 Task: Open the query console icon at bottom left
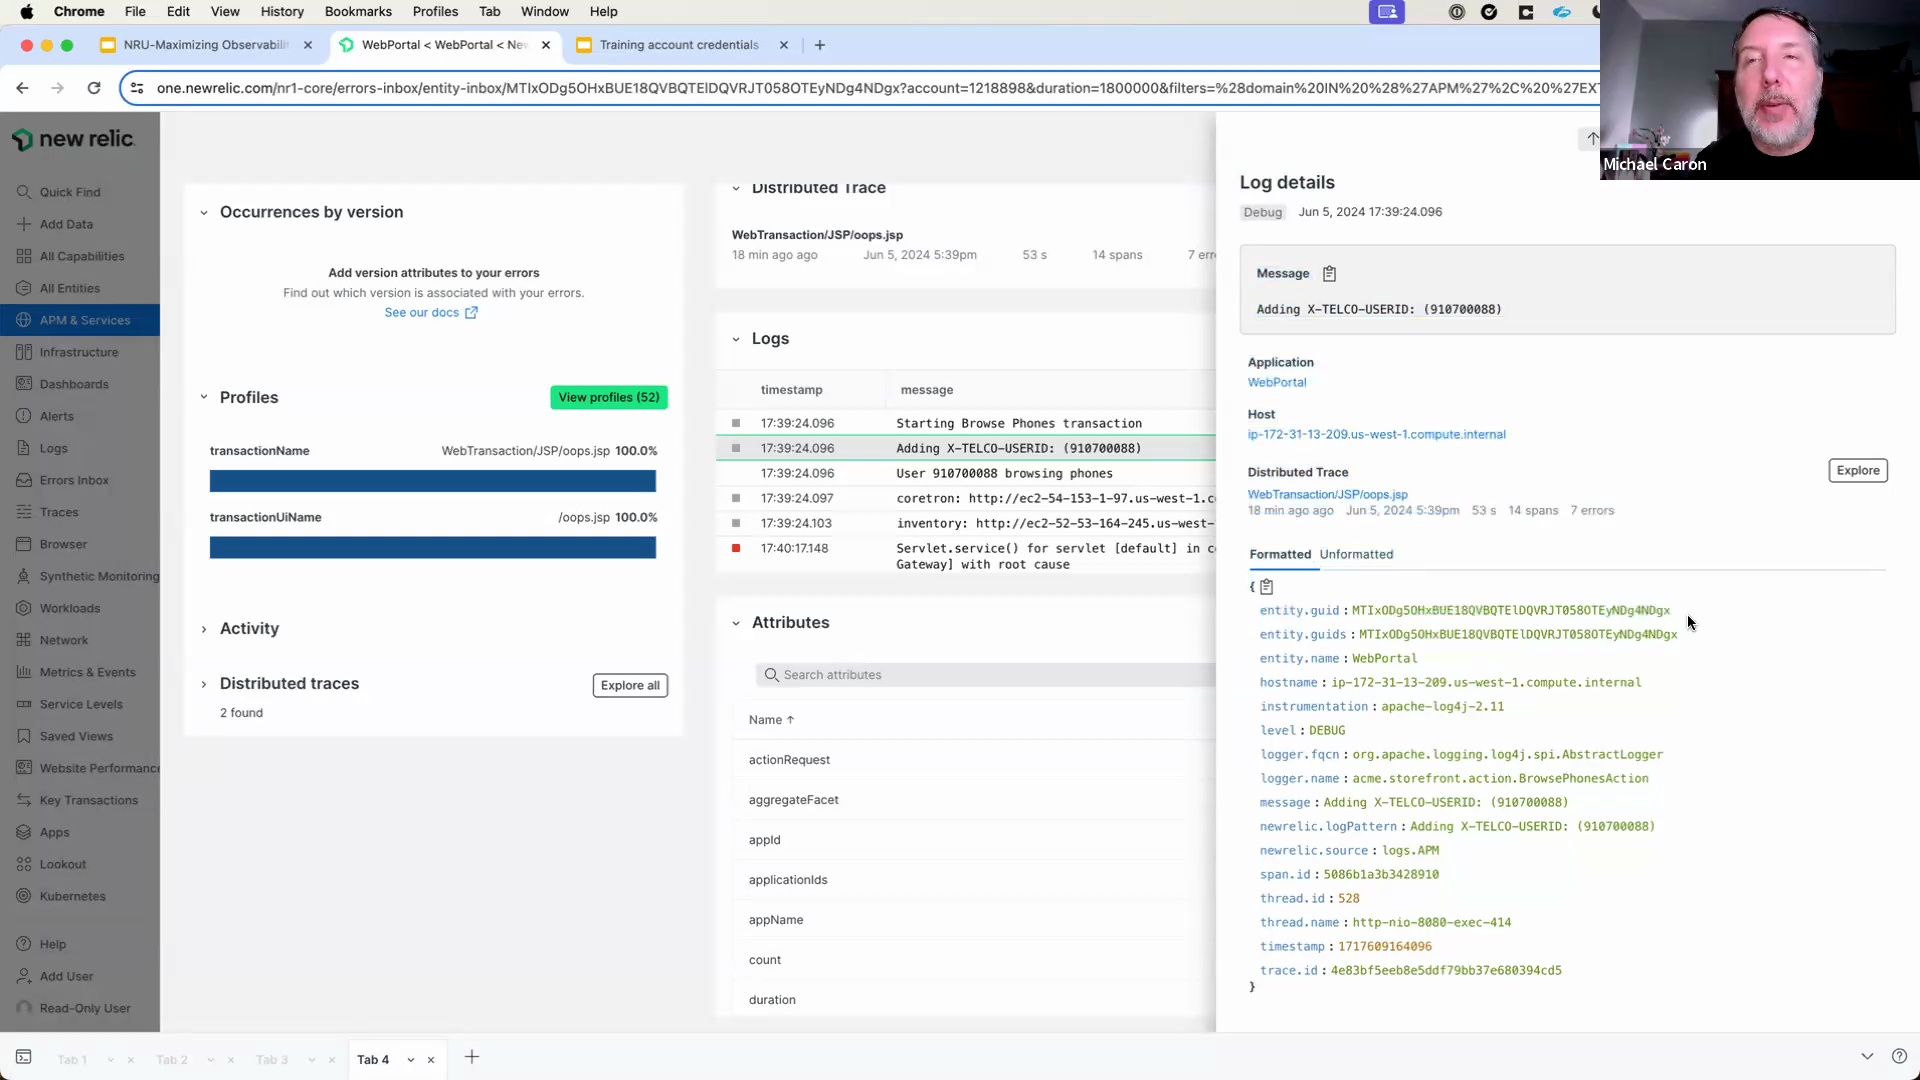tap(24, 1057)
